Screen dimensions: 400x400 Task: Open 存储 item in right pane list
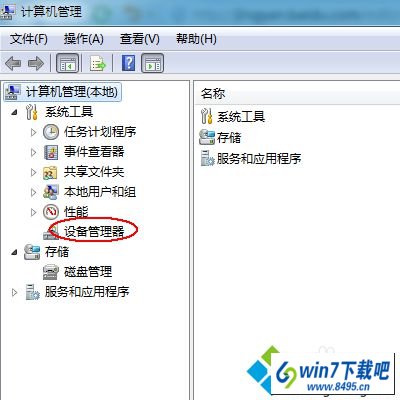pyautogui.click(x=229, y=138)
